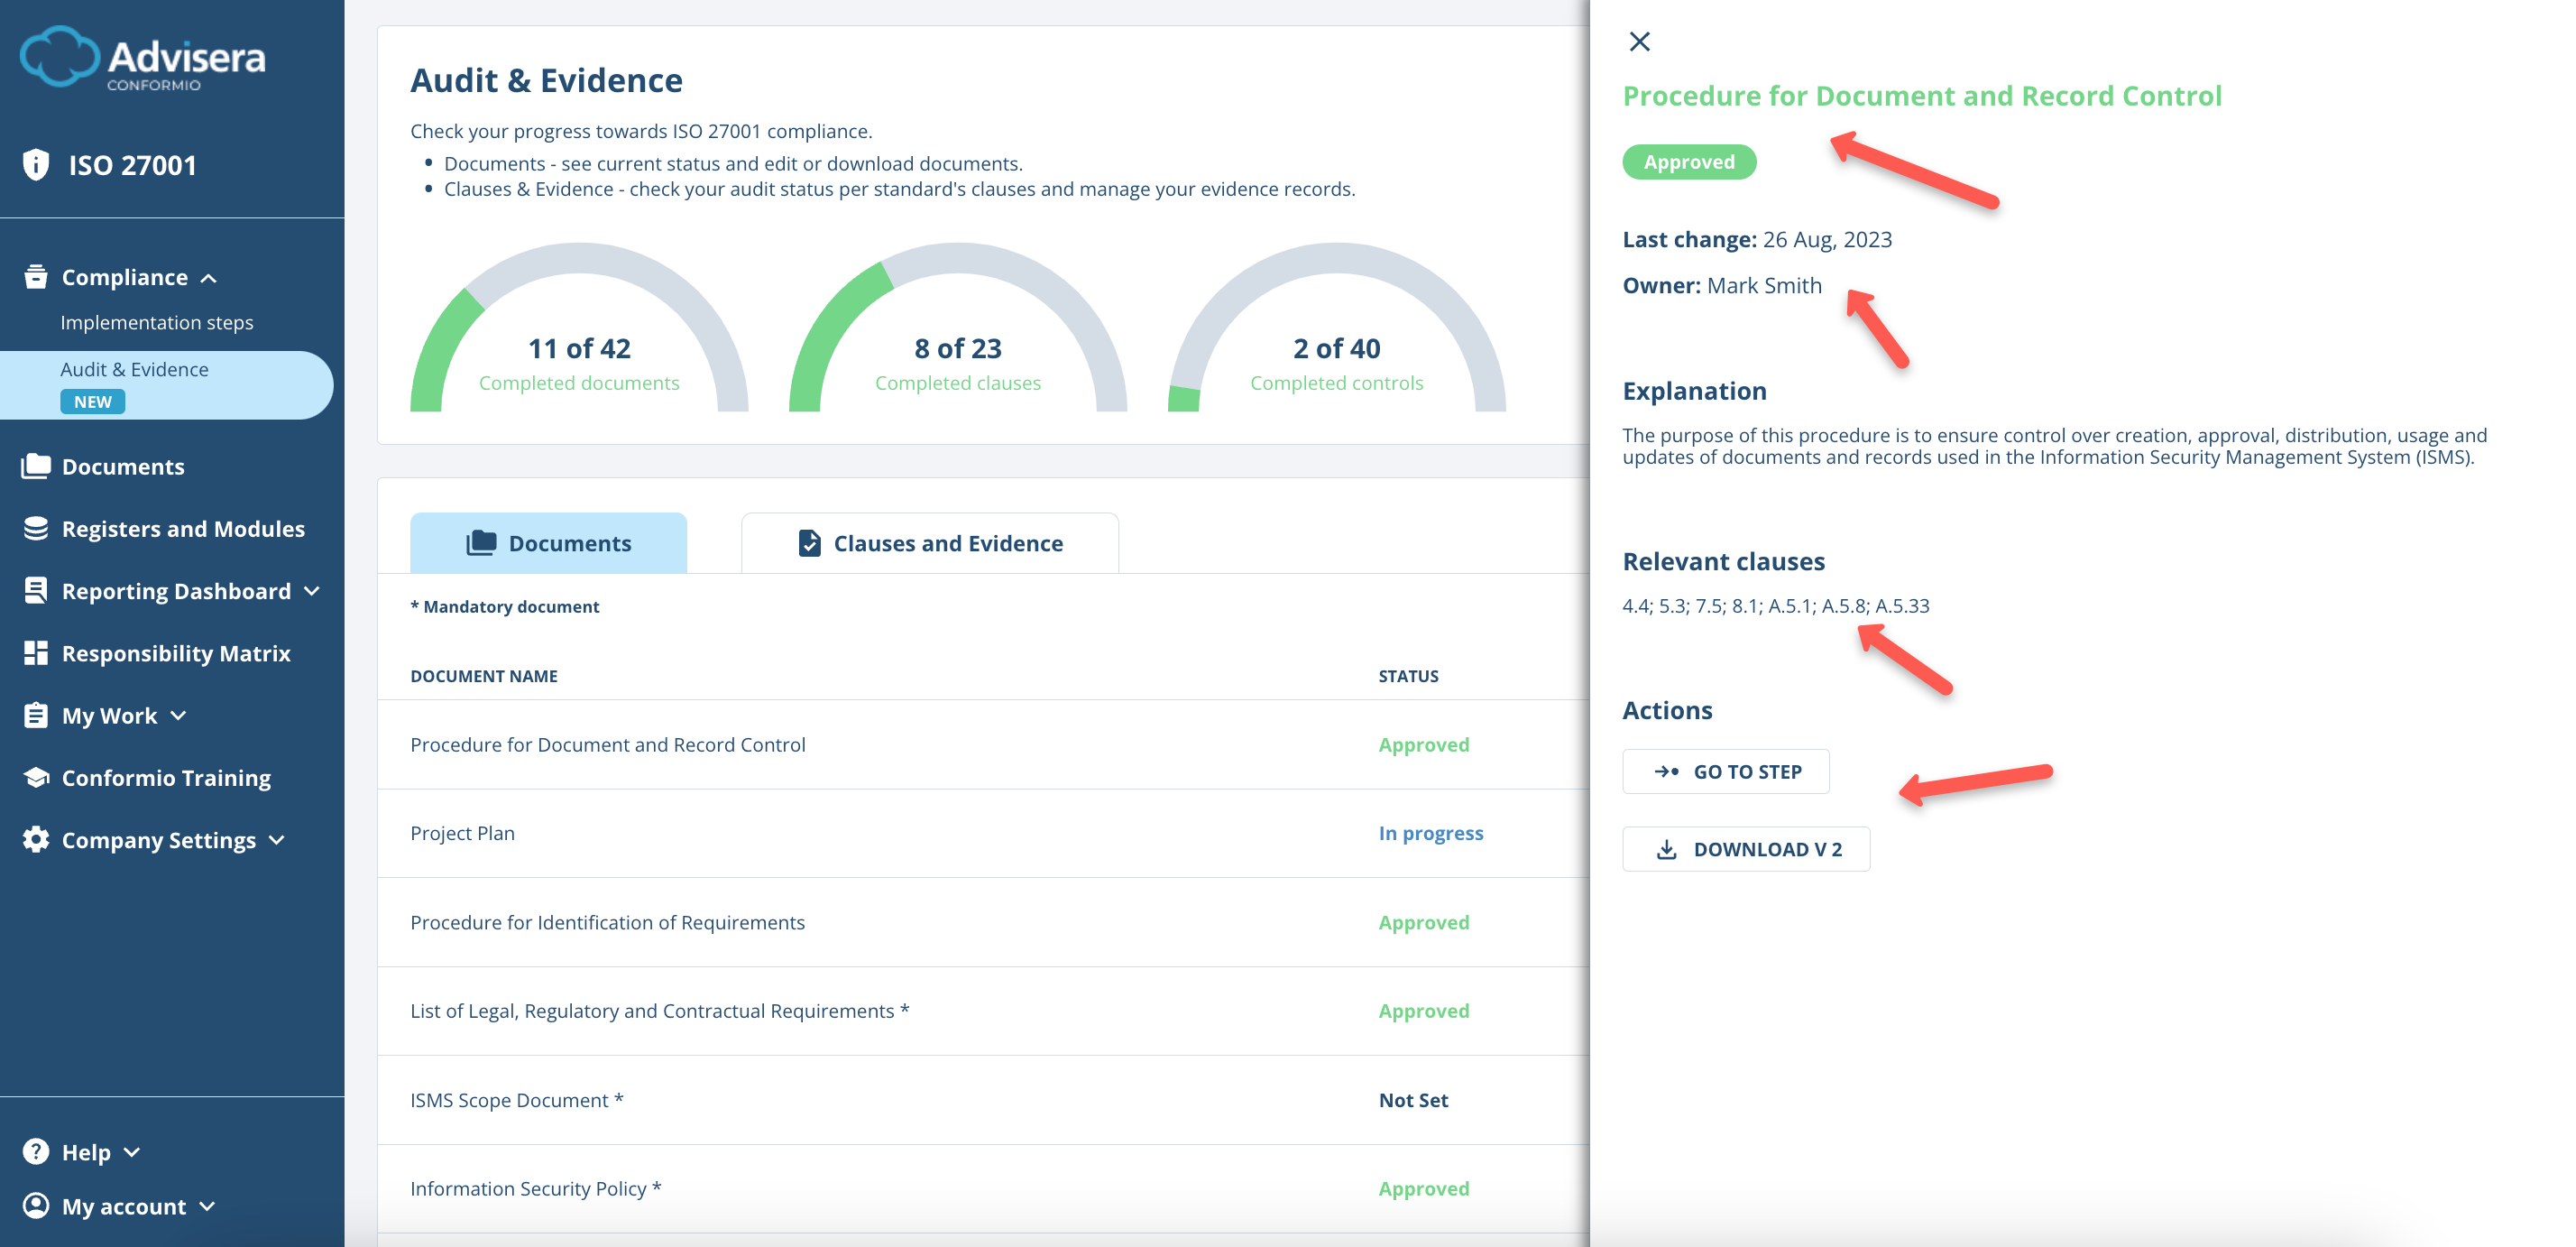The height and width of the screenshot is (1247, 2576).
Task: Collapse the Compliance menu chevron
Action: (x=208, y=278)
